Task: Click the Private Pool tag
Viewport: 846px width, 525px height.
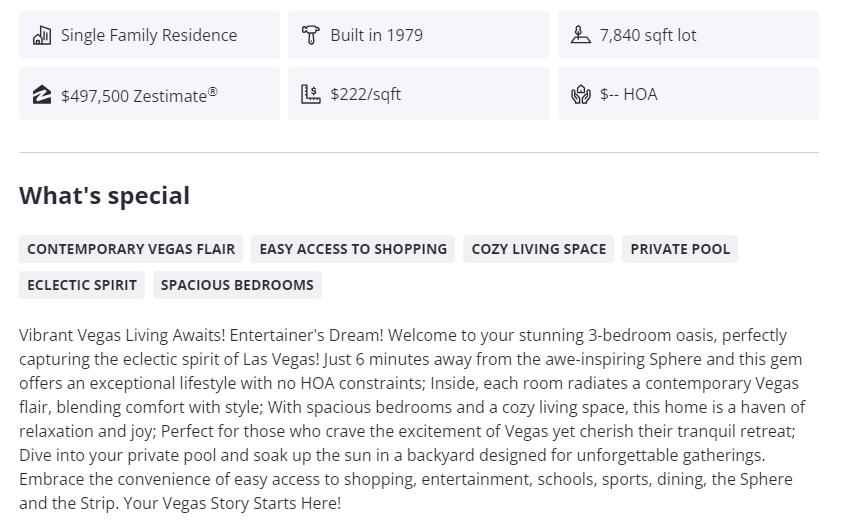Action: point(680,249)
